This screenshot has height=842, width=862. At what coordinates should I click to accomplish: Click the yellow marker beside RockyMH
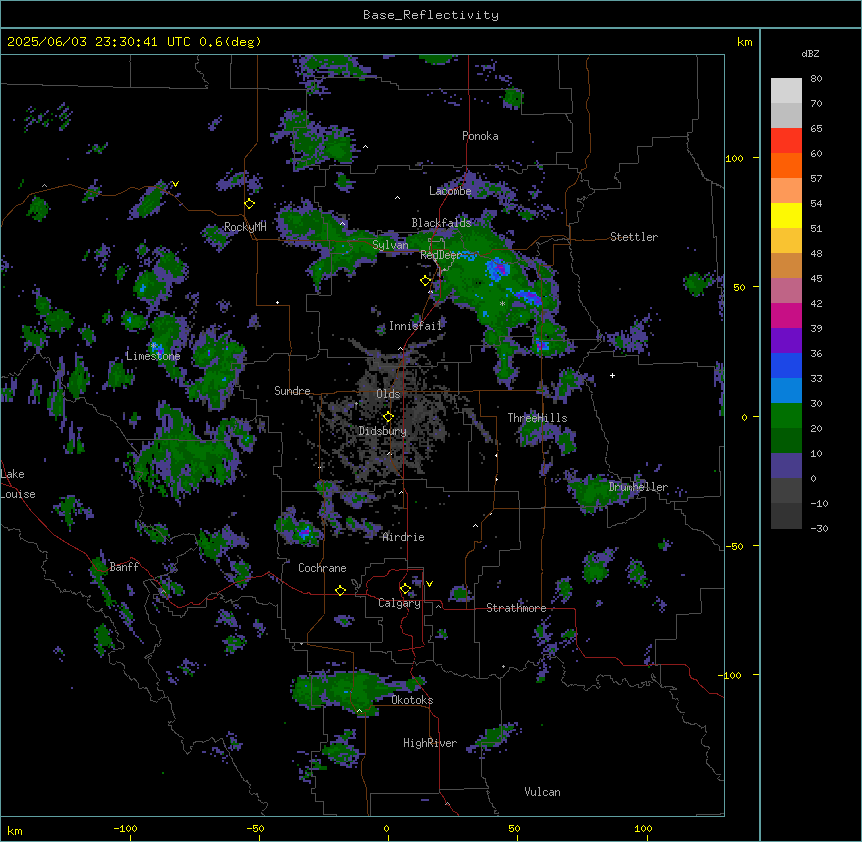click(x=250, y=204)
